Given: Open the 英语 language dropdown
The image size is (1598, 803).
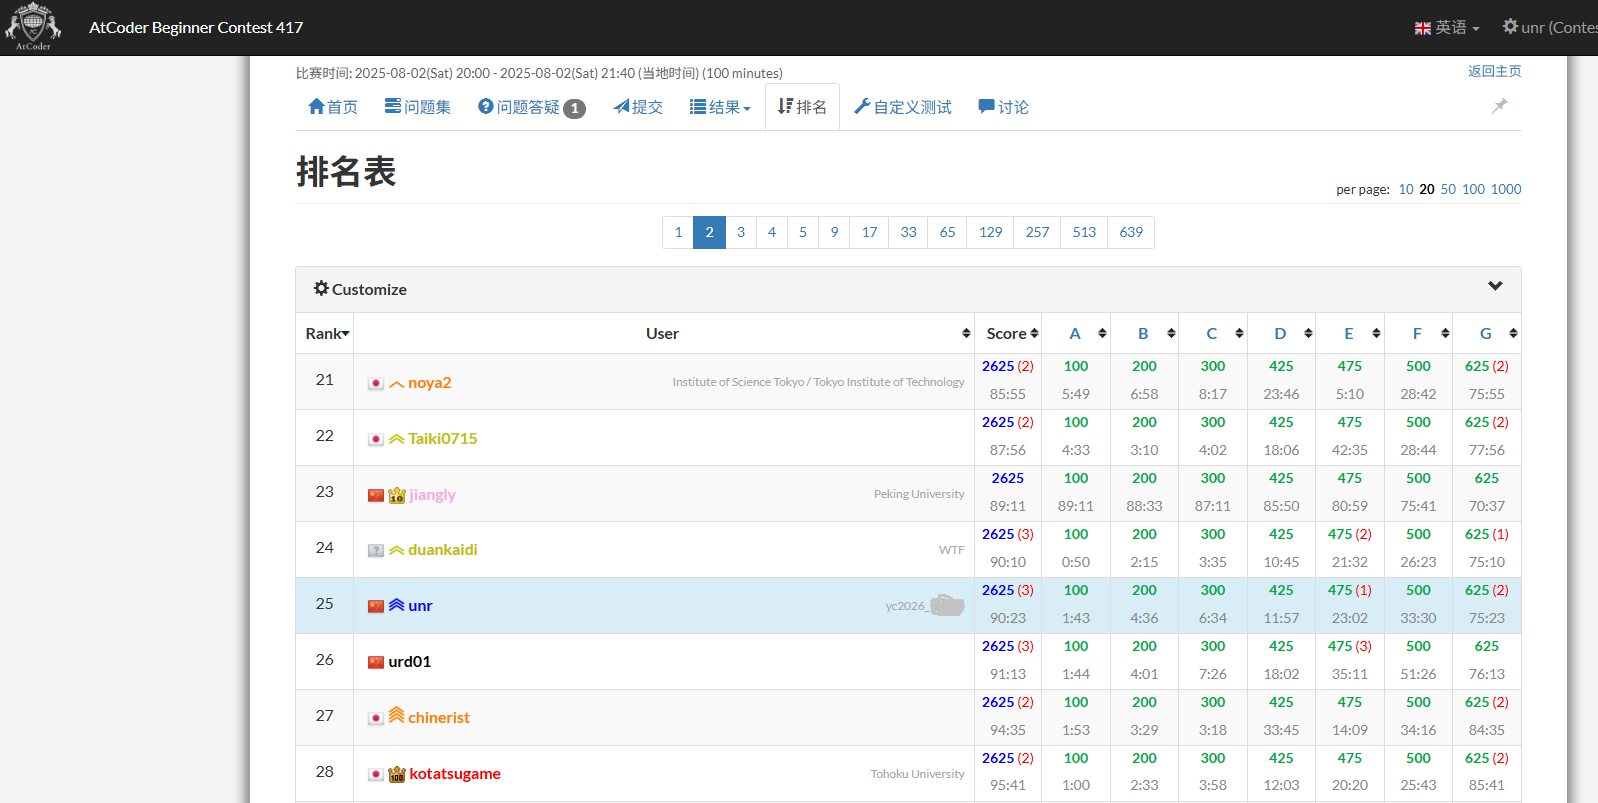Looking at the screenshot, I should (1448, 28).
